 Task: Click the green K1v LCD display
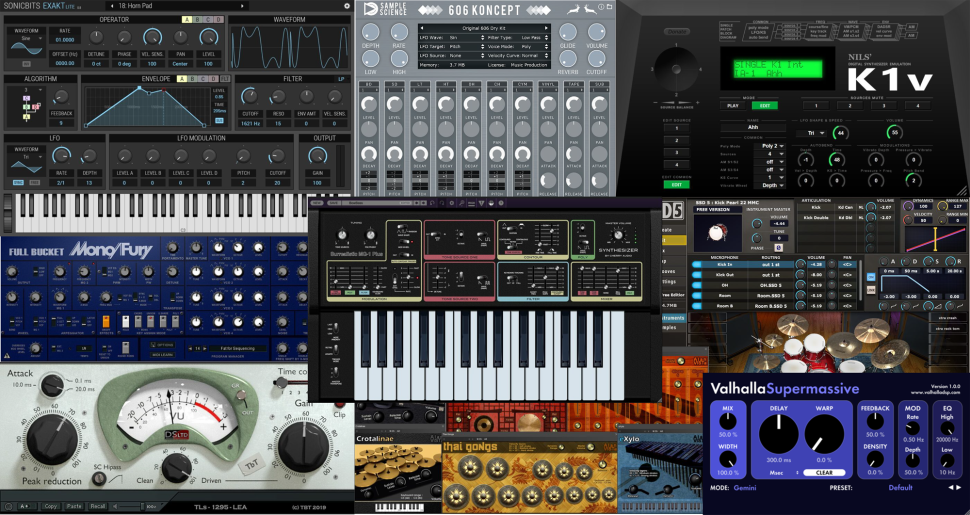tap(778, 69)
